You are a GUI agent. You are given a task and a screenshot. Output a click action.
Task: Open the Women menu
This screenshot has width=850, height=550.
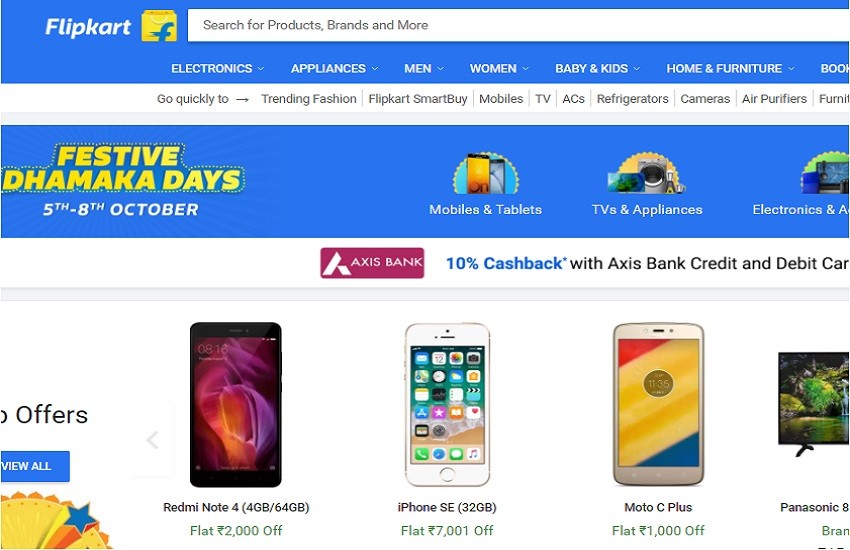coord(499,69)
